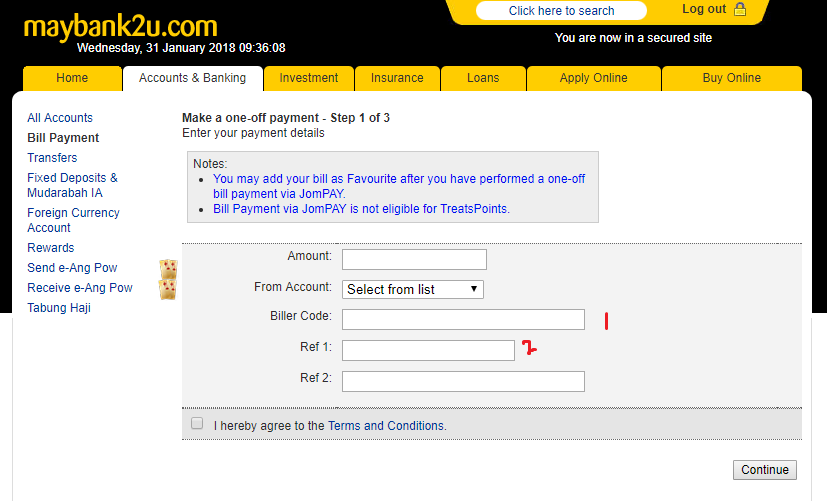Viewport: 827px width, 501px height.
Task: Click the padlock icon beside Log out
Action: tap(740, 9)
